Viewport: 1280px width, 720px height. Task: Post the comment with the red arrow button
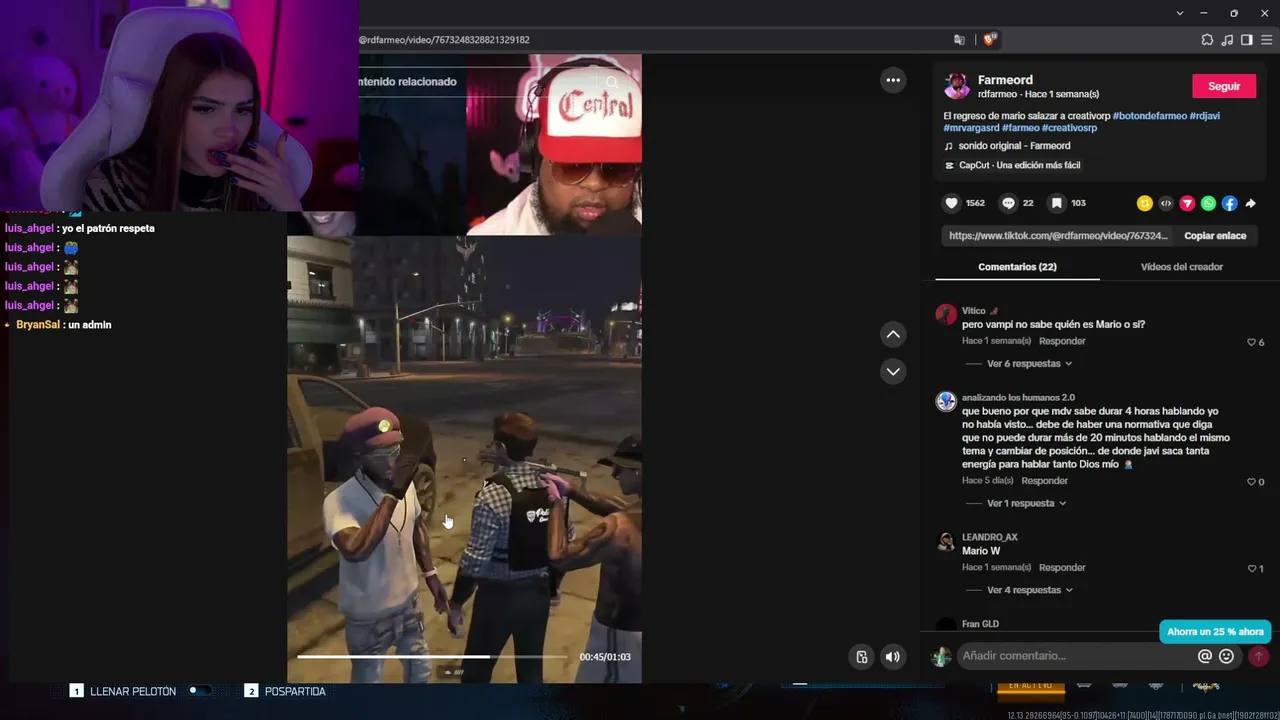click(1259, 656)
